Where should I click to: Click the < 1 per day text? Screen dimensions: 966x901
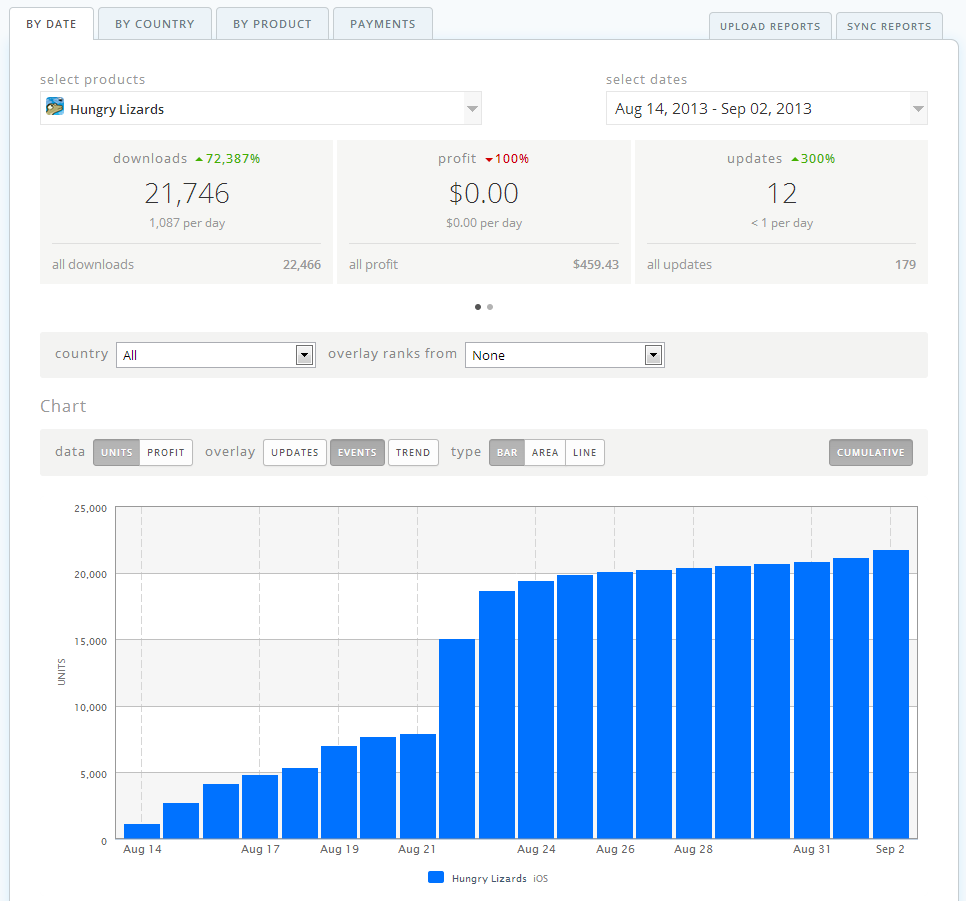click(782, 223)
